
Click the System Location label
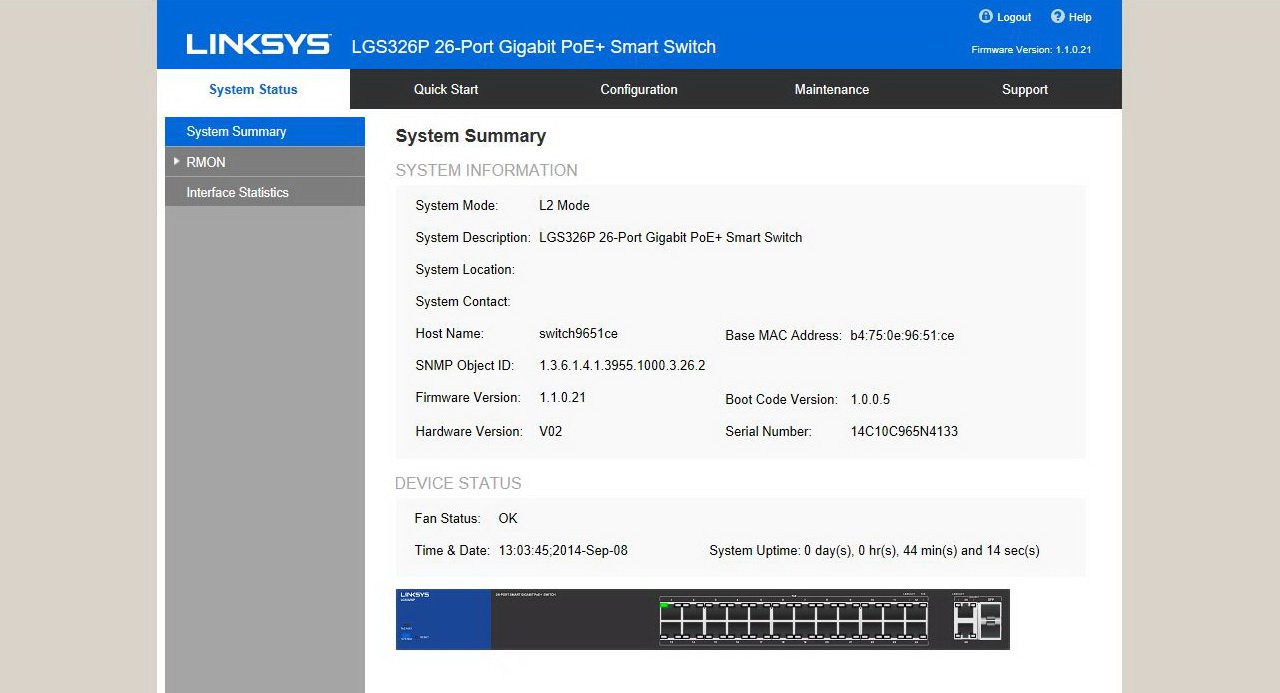465,269
